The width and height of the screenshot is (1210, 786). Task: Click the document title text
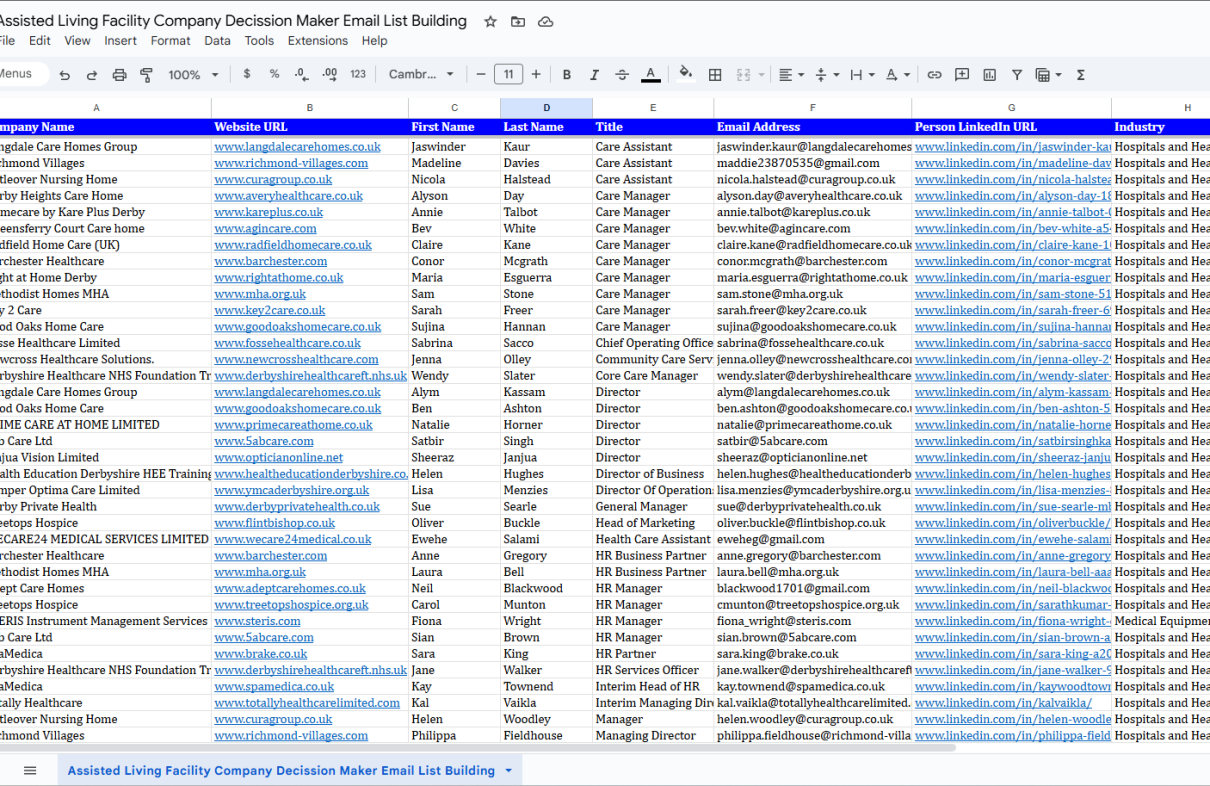click(232, 21)
